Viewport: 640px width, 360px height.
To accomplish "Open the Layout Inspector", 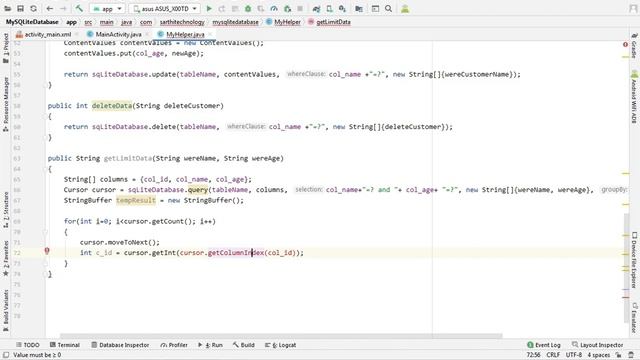I will [598, 345].
